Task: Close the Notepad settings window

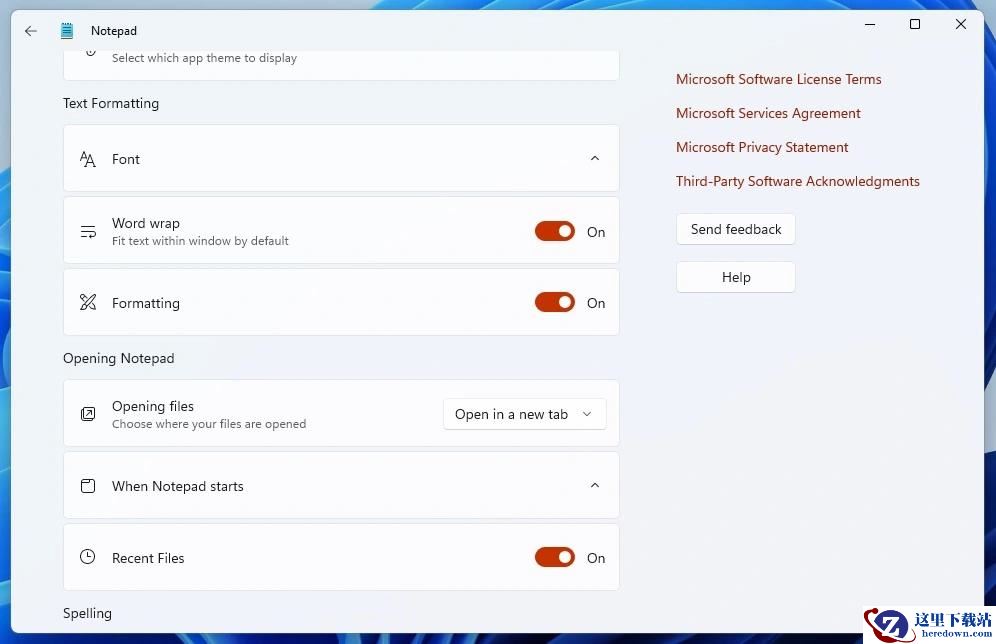Action: tap(960, 24)
